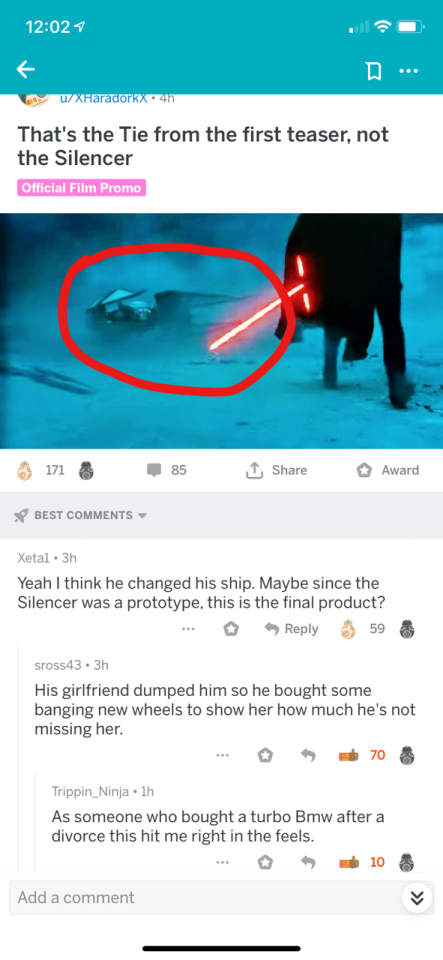443x960 pixels.
Task: Jump to next comment with double chevron
Action: pos(416,898)
